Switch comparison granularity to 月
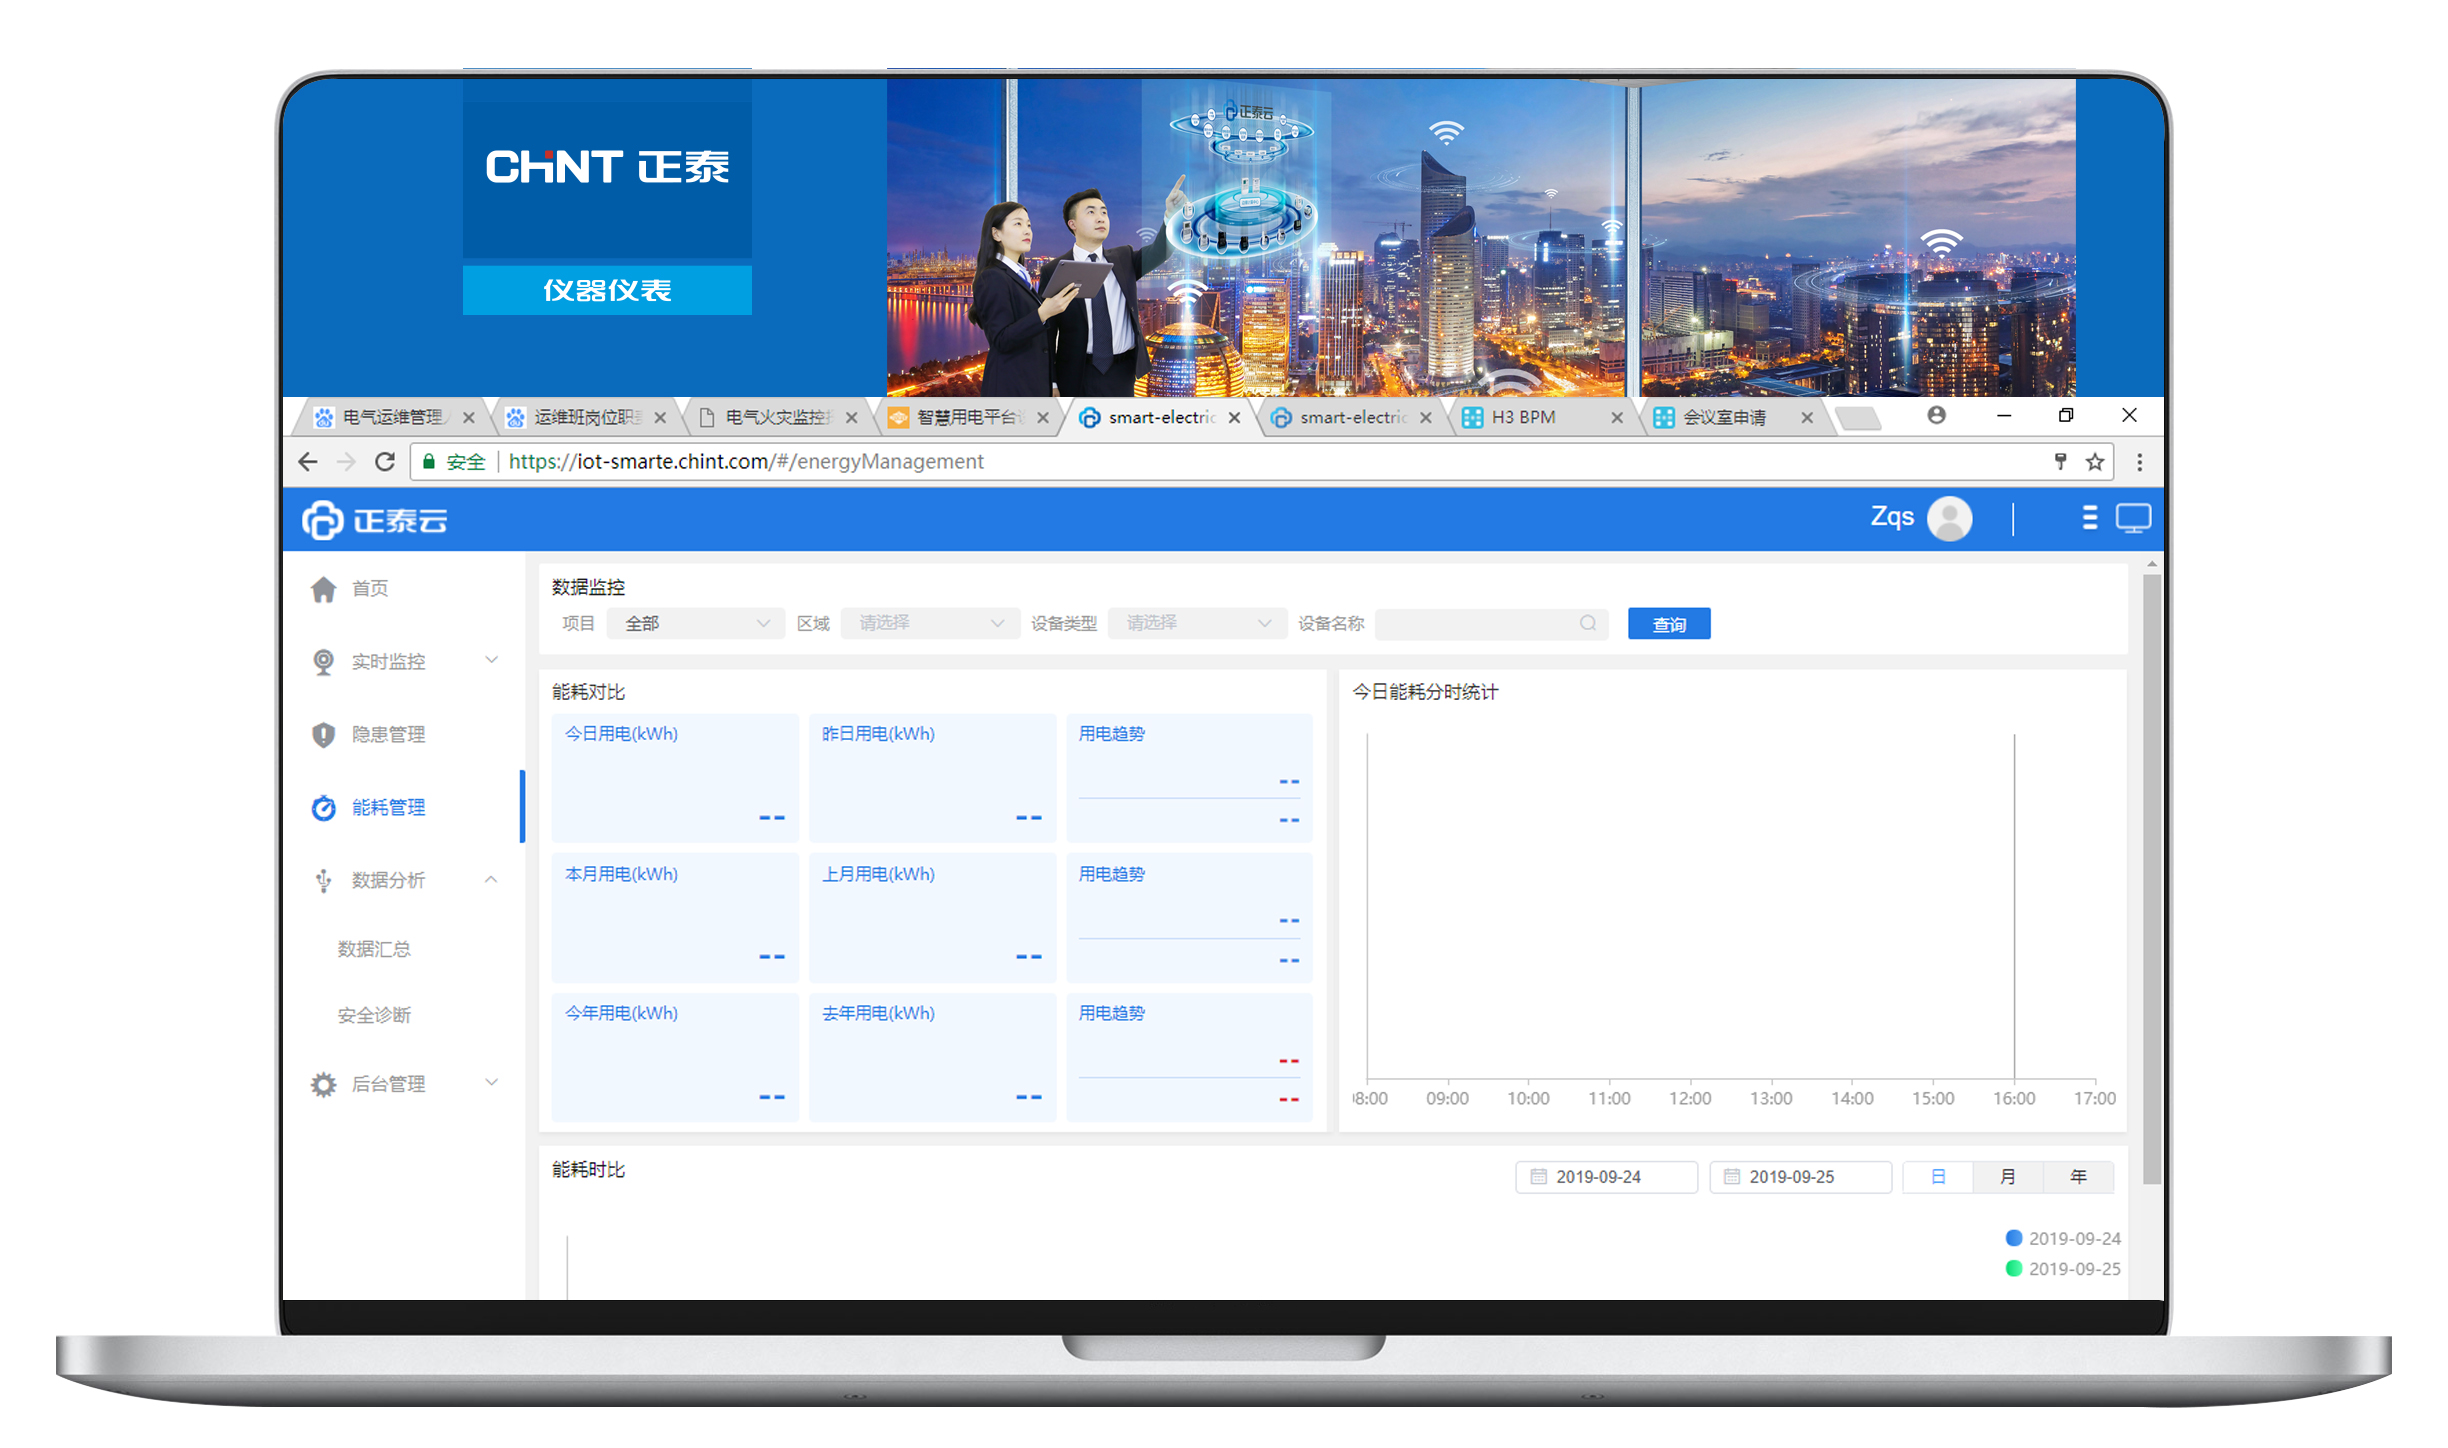 click(2008, 1177)
